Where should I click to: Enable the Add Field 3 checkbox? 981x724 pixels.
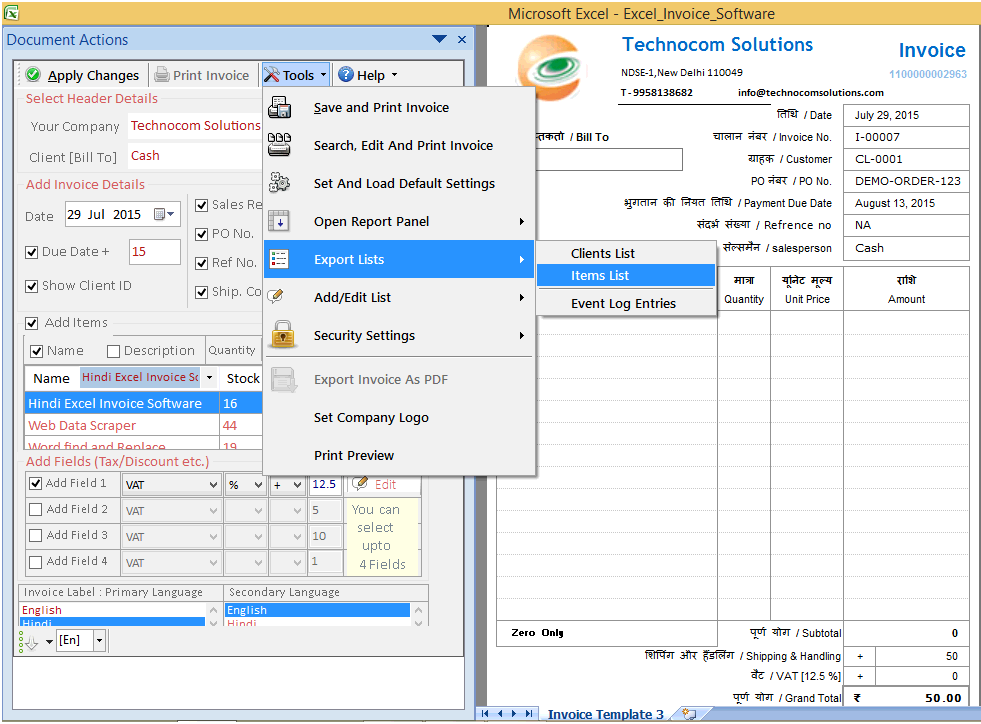coord(36,536)
